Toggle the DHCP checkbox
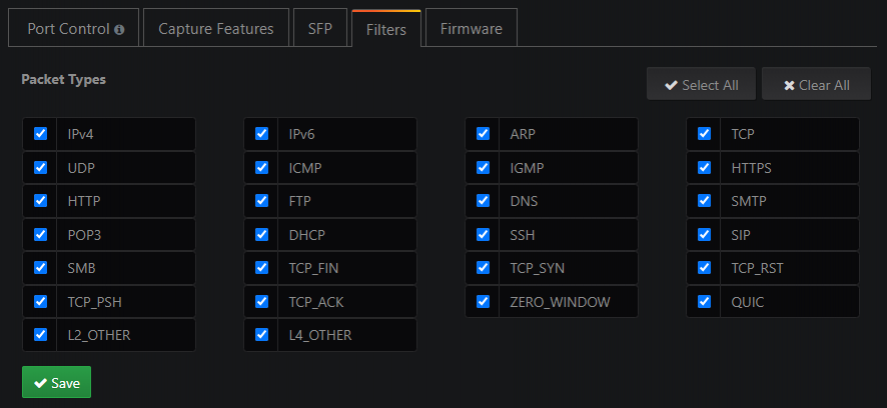 (x=262, y=234)
